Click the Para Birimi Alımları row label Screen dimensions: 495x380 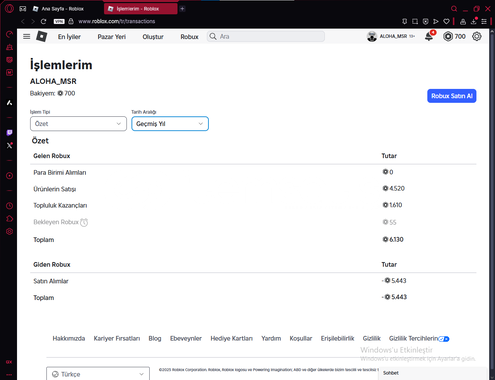[60, 172]
